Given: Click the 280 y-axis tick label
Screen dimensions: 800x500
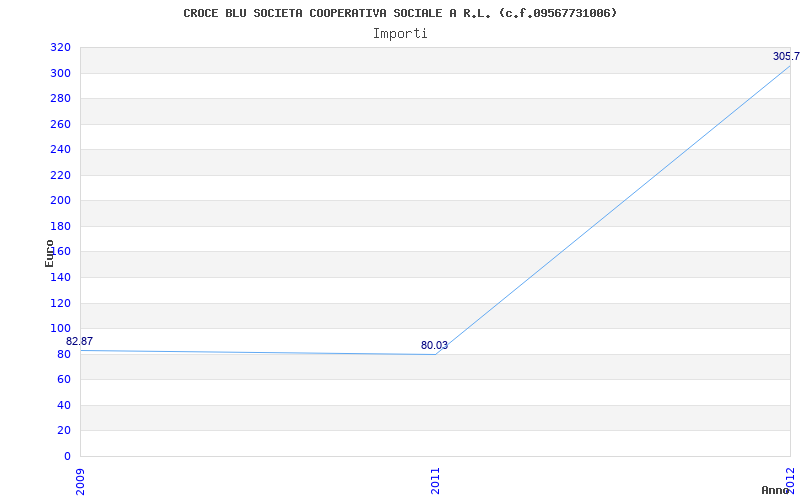Looking at the screenshot, I should (60, 99).
